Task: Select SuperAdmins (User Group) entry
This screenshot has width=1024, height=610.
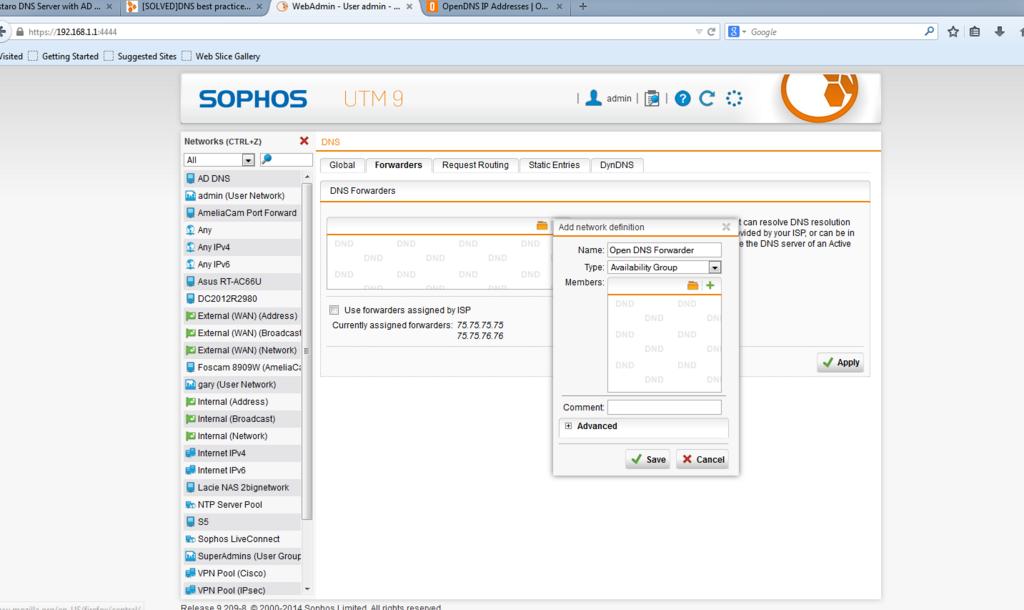Action: pyautogui.click(x=242, y=556)
